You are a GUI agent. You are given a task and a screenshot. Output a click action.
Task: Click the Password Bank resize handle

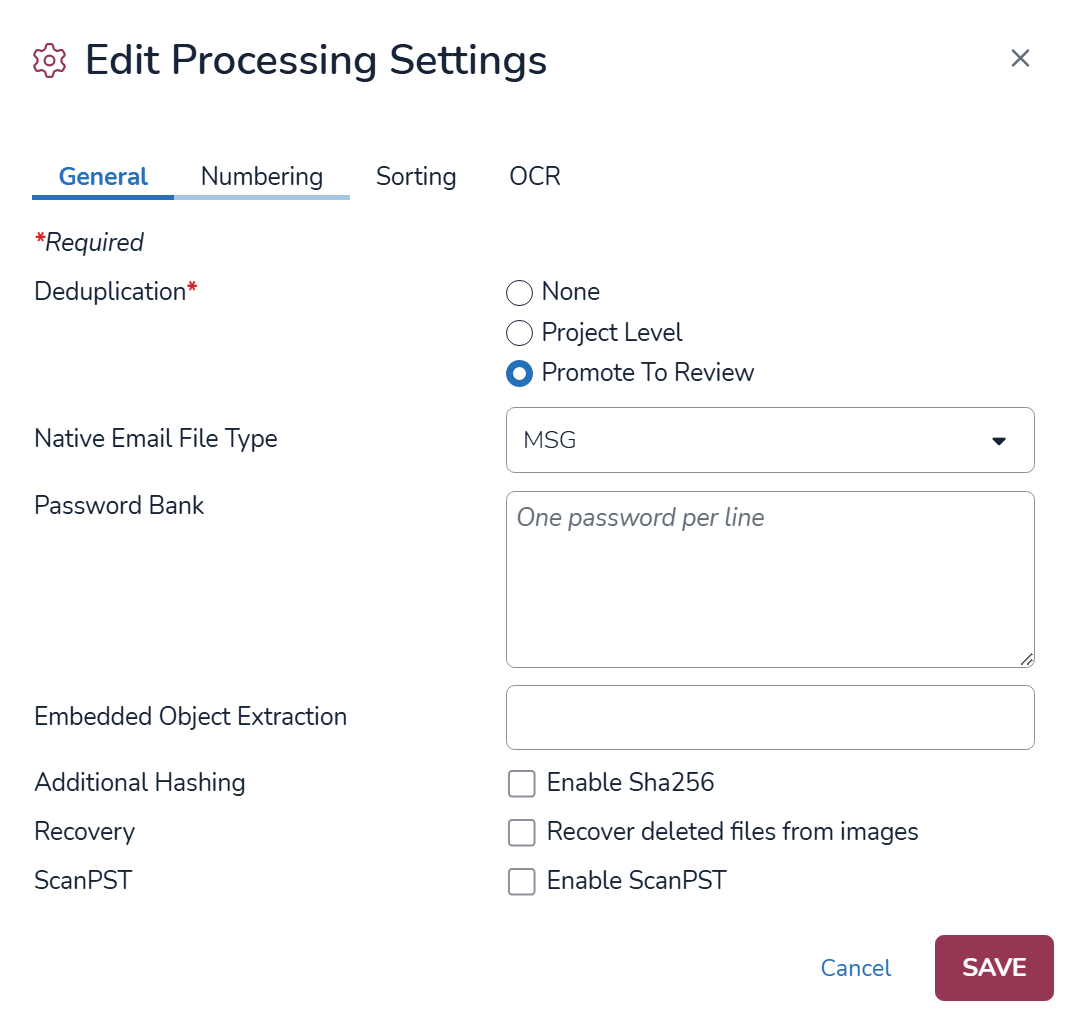coord(1027,659)
